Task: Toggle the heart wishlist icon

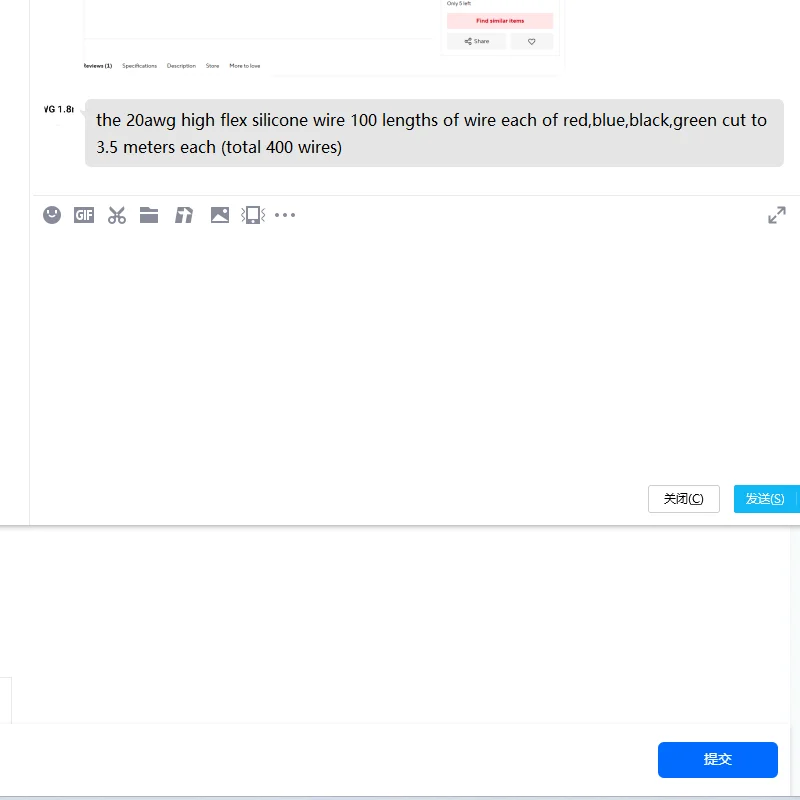Action: coord(532,41)
